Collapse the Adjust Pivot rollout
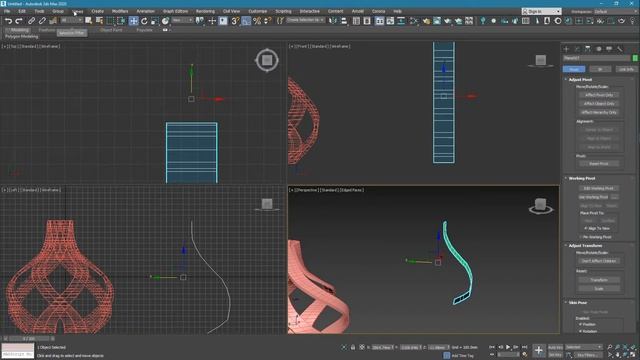Viewport: 640px width, 360px height. (x=580, y=80)
